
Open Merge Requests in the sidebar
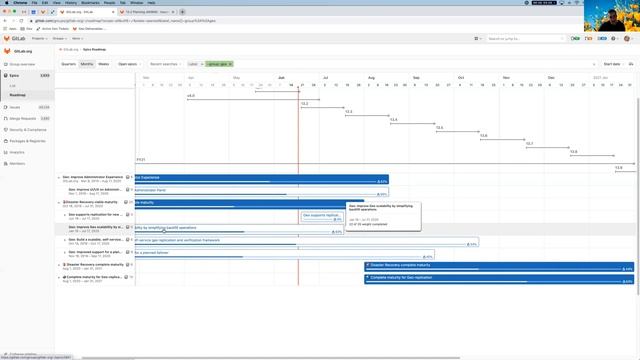tap(23, 118)
